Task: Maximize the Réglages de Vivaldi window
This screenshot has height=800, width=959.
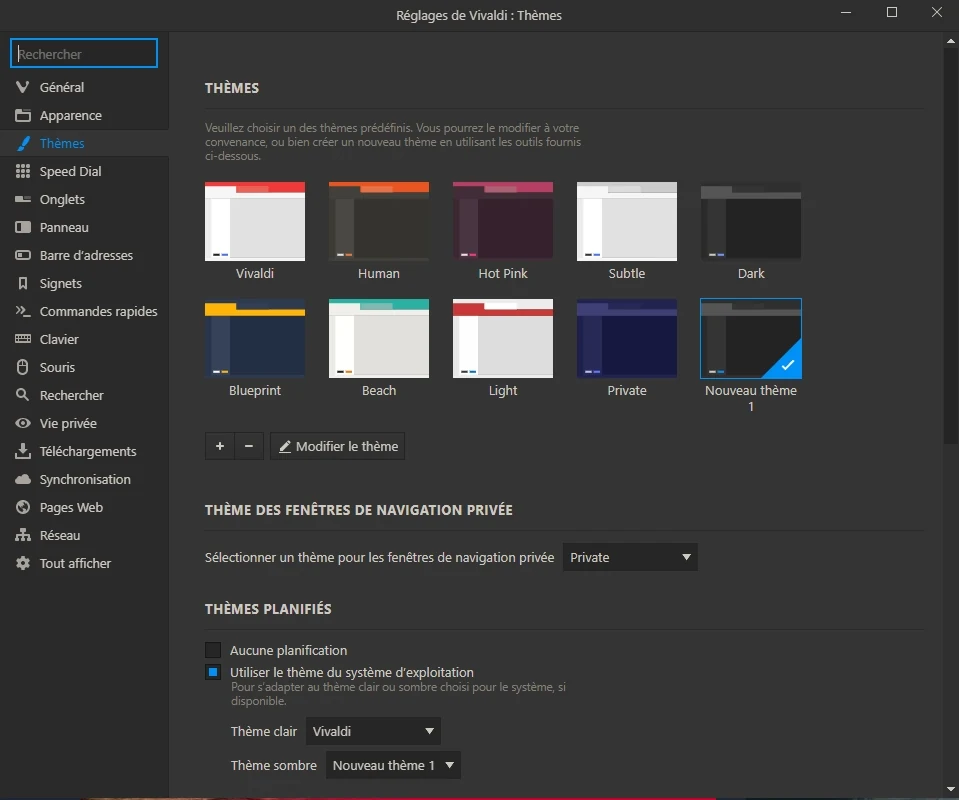Action: click(x=892, y=12)
